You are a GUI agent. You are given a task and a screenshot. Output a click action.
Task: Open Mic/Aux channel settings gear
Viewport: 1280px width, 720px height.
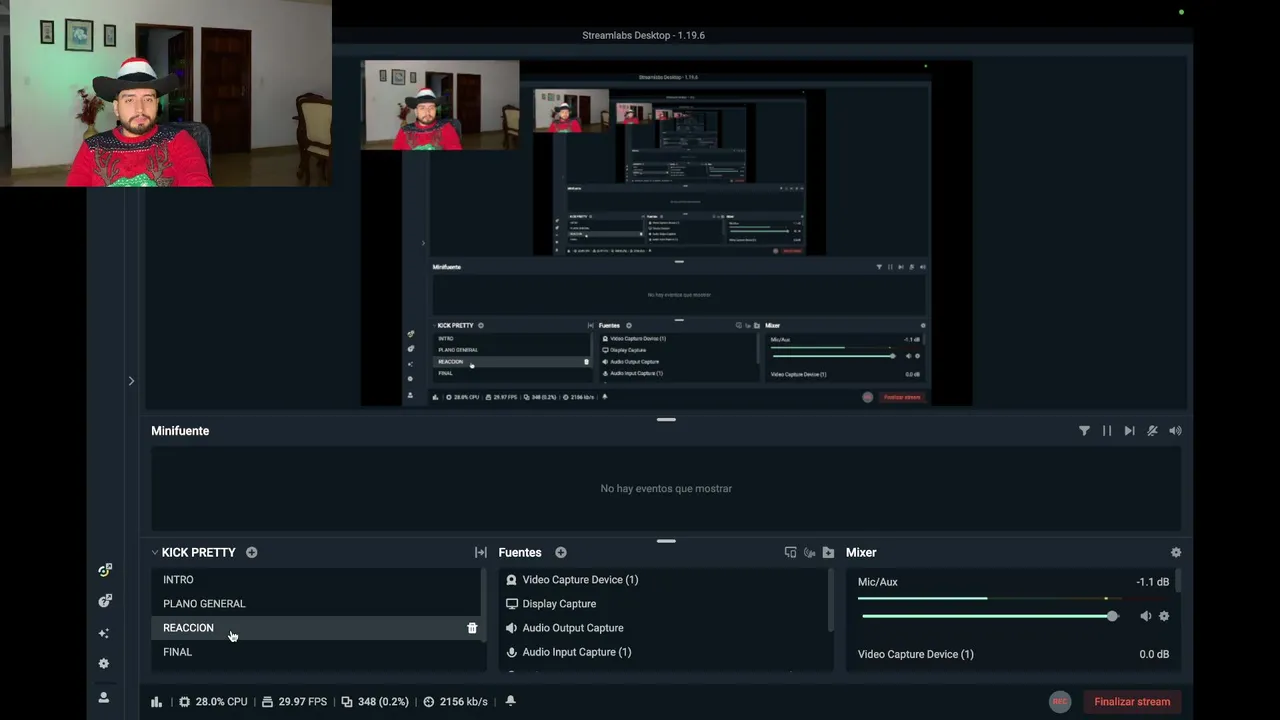[x=1164, y=616]
